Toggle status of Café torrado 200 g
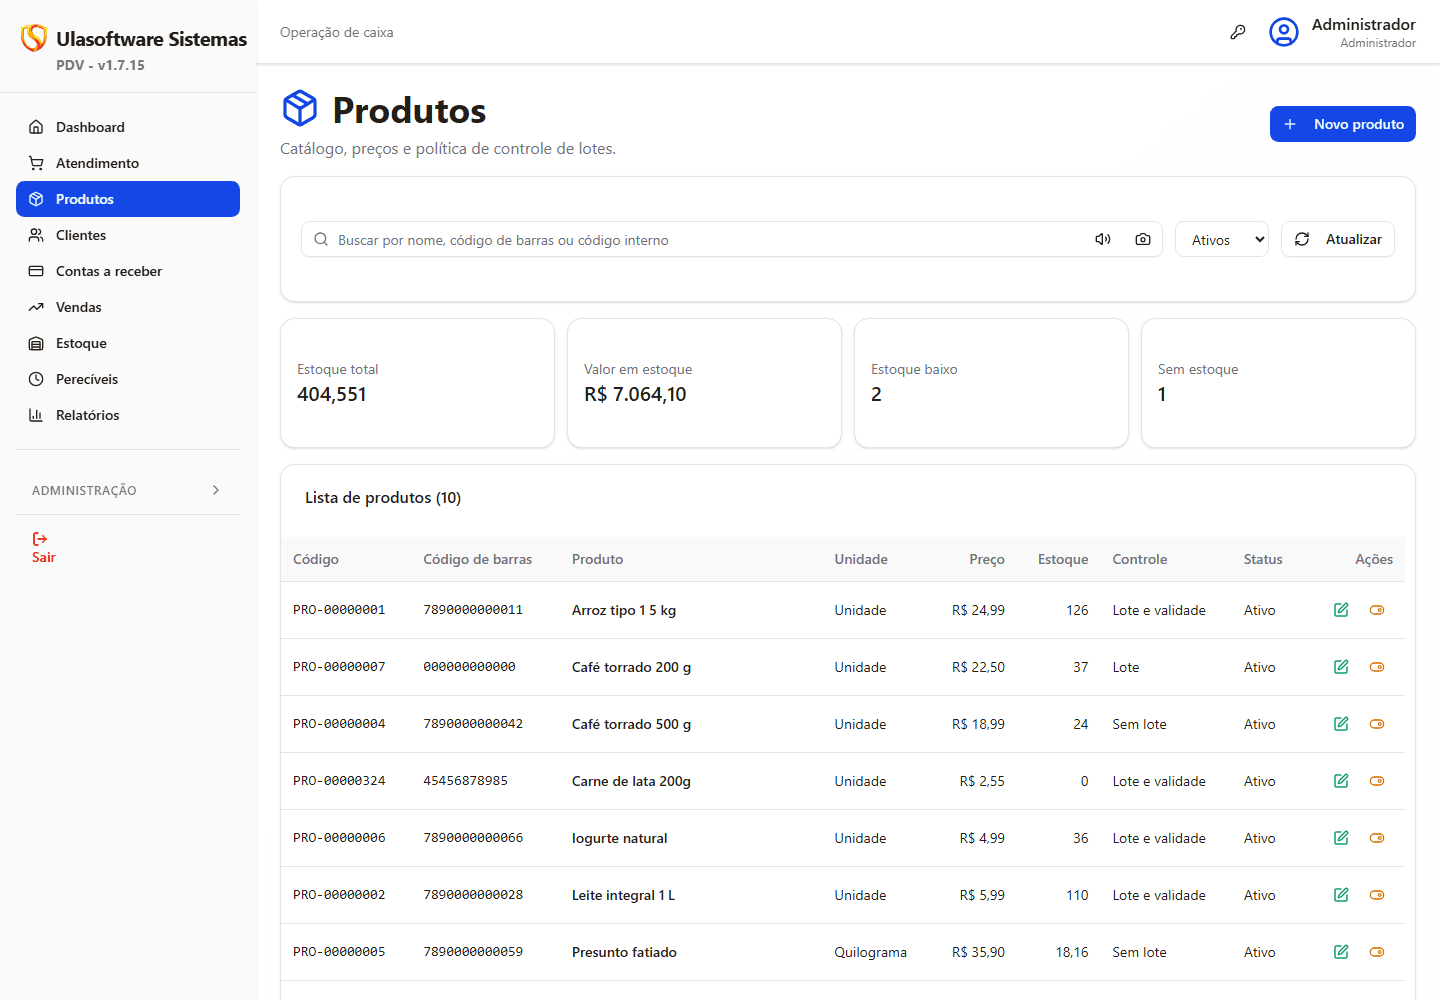This screenshot has height=1000, width=1440. (1377, 667)
